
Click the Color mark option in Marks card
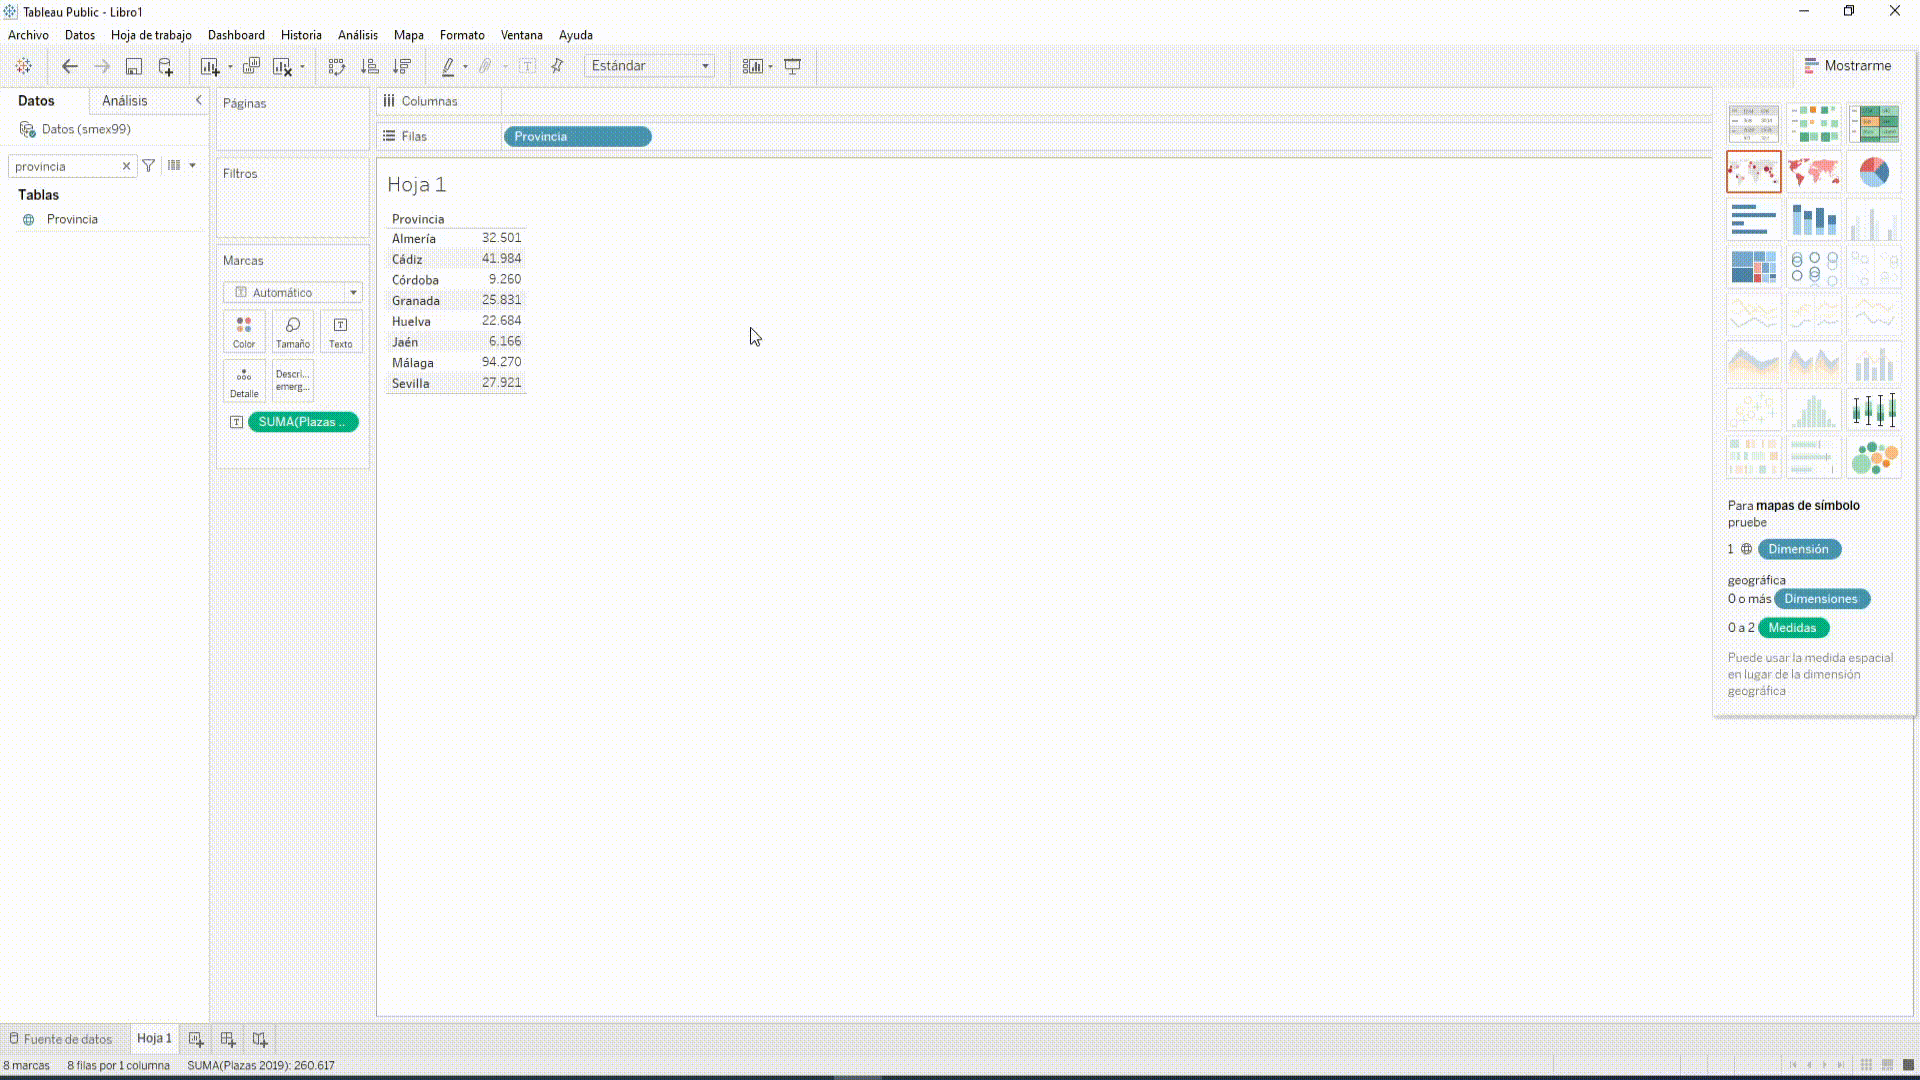point(244,332)
